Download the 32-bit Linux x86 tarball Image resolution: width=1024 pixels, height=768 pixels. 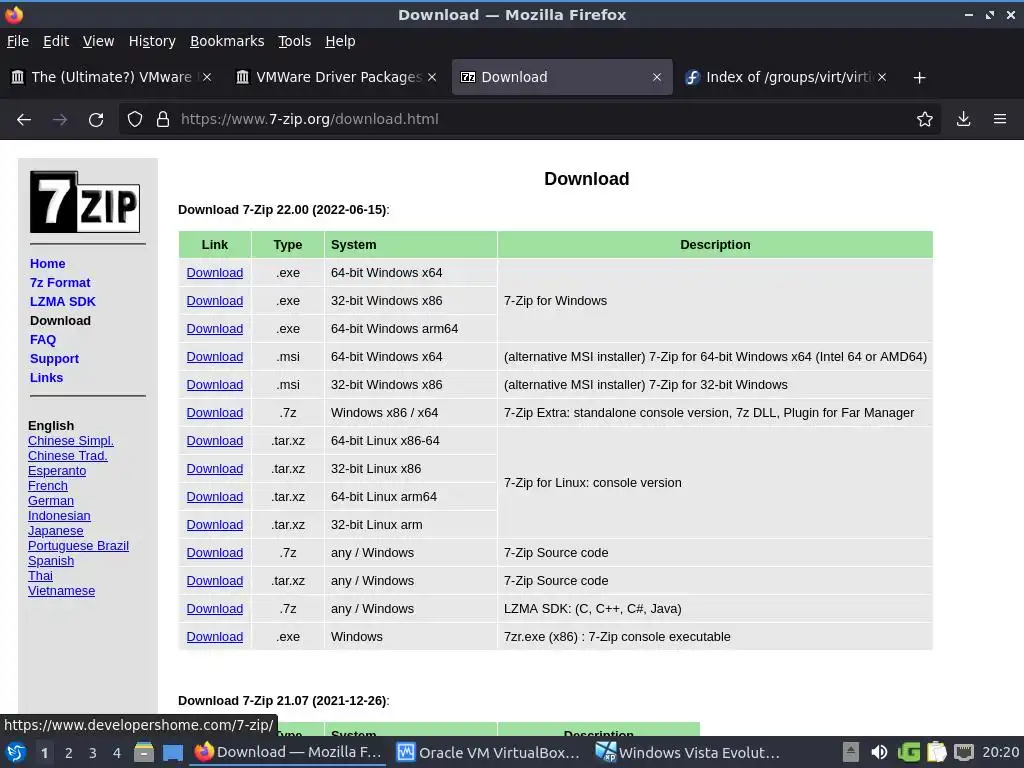(x=215, y=470)
